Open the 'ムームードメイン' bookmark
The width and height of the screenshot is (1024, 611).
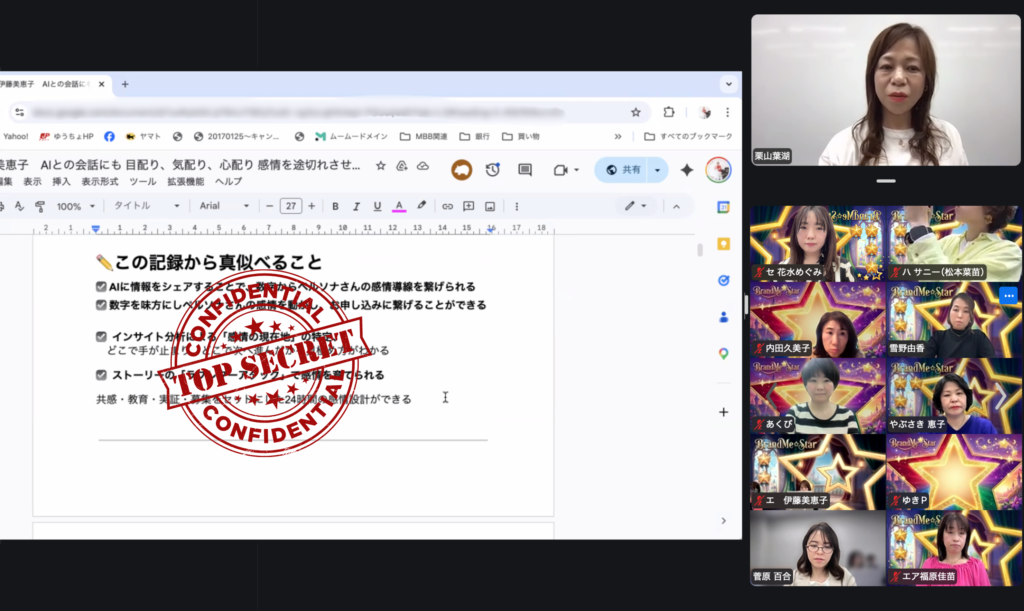point(352,136)
